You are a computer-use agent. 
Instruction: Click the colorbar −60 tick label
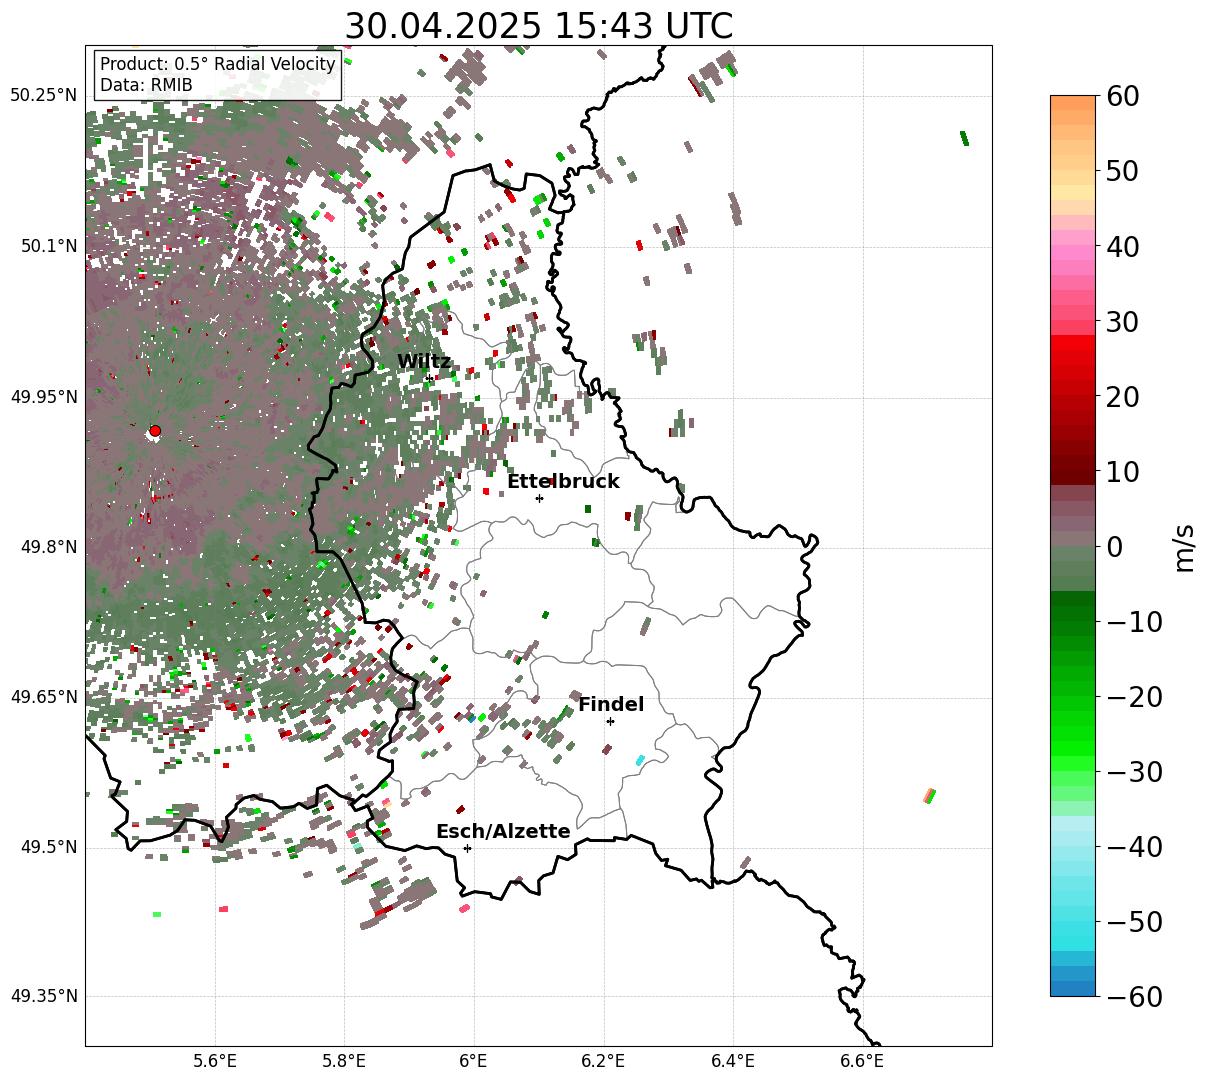[x=1134, y=997]
